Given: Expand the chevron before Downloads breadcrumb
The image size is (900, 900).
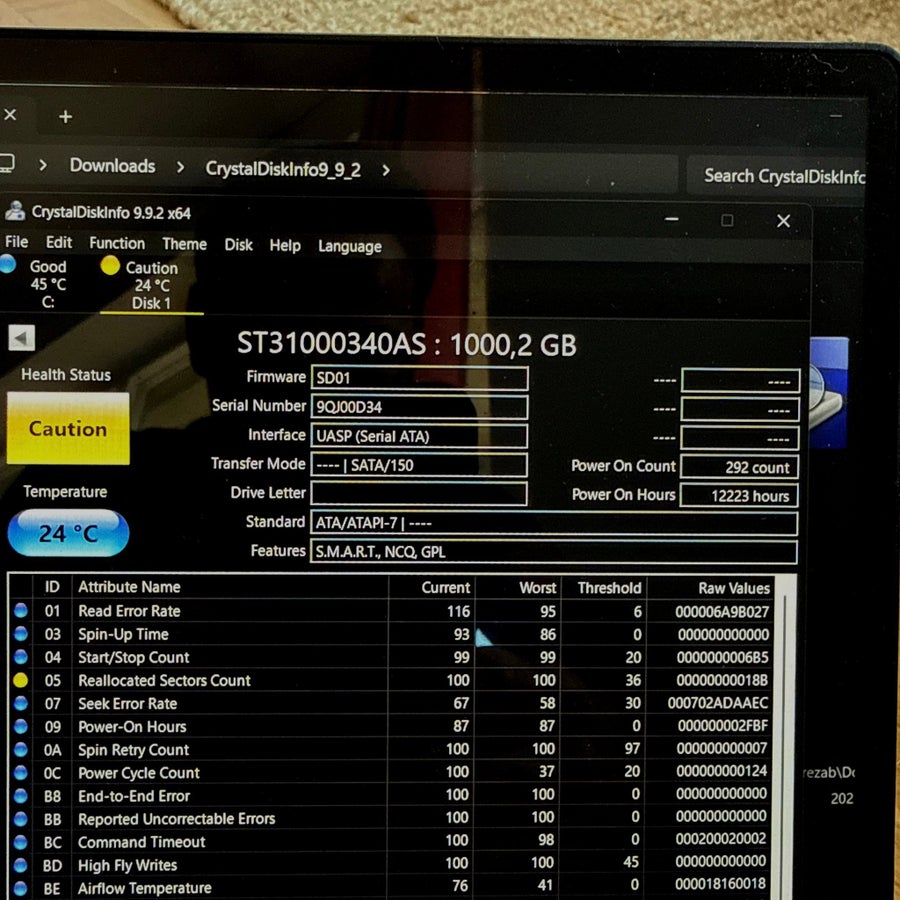Looking at the screenshot, I should 43,165.
